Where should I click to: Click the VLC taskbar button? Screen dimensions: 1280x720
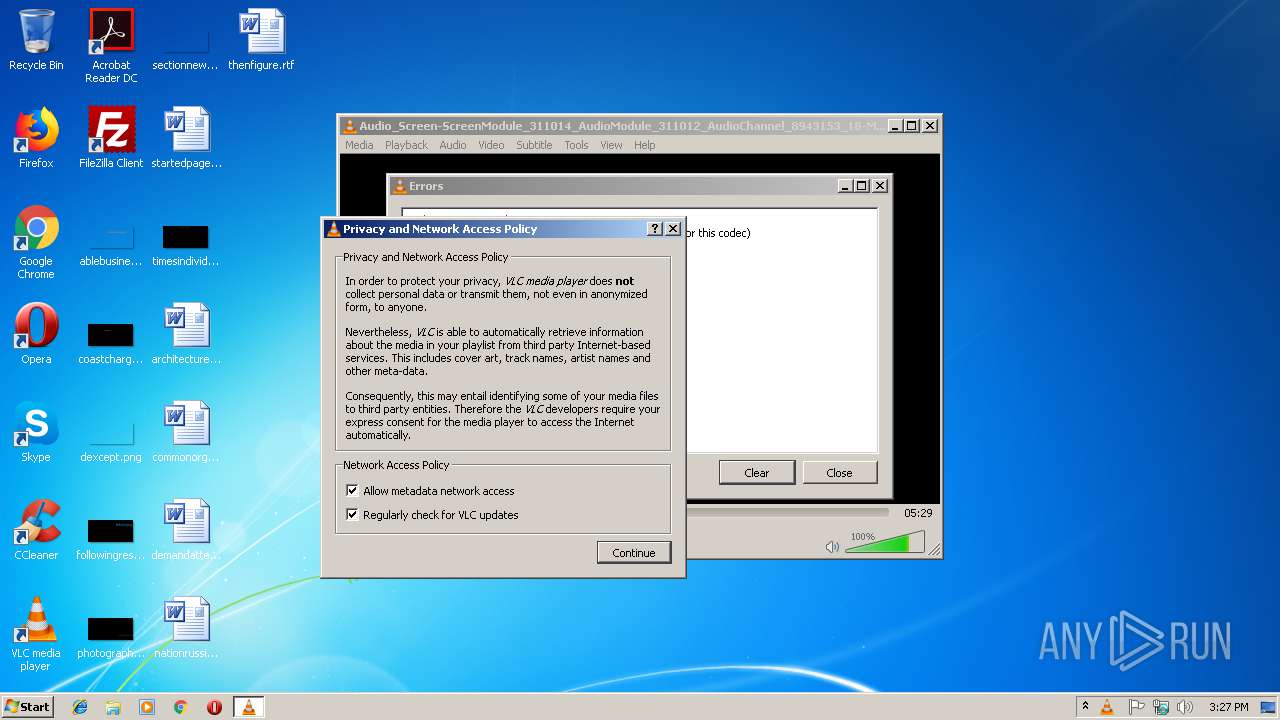click(x=249, y=707)
